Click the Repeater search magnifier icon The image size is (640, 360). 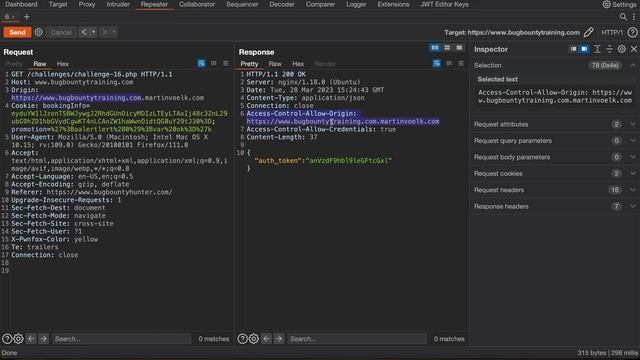(x=623, y=17)
